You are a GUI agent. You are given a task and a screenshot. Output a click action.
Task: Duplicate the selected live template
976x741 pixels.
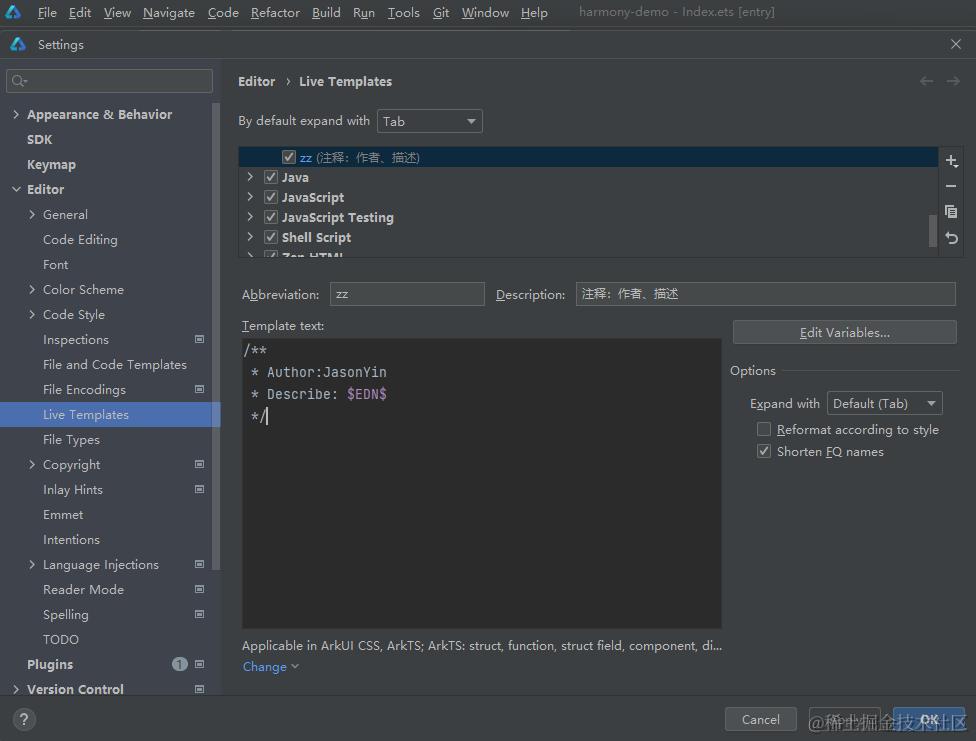tap(951, 212)
